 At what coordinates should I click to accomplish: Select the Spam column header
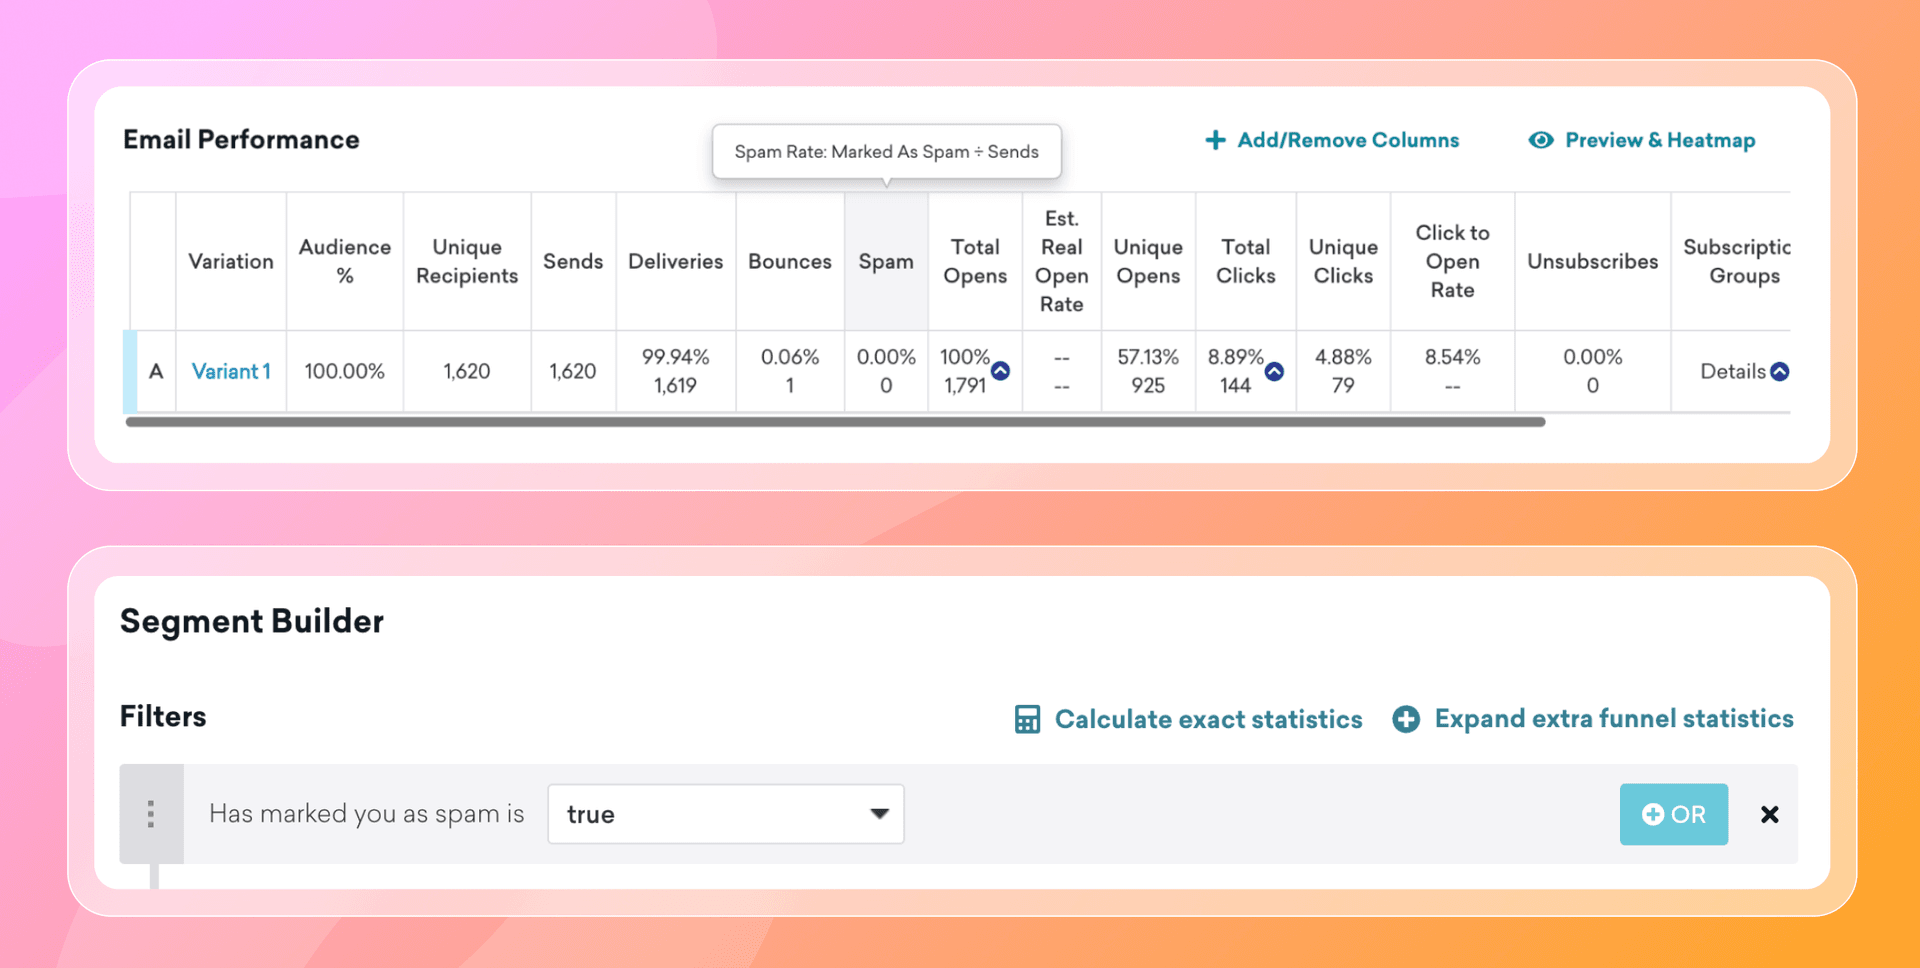click(886, 261)
